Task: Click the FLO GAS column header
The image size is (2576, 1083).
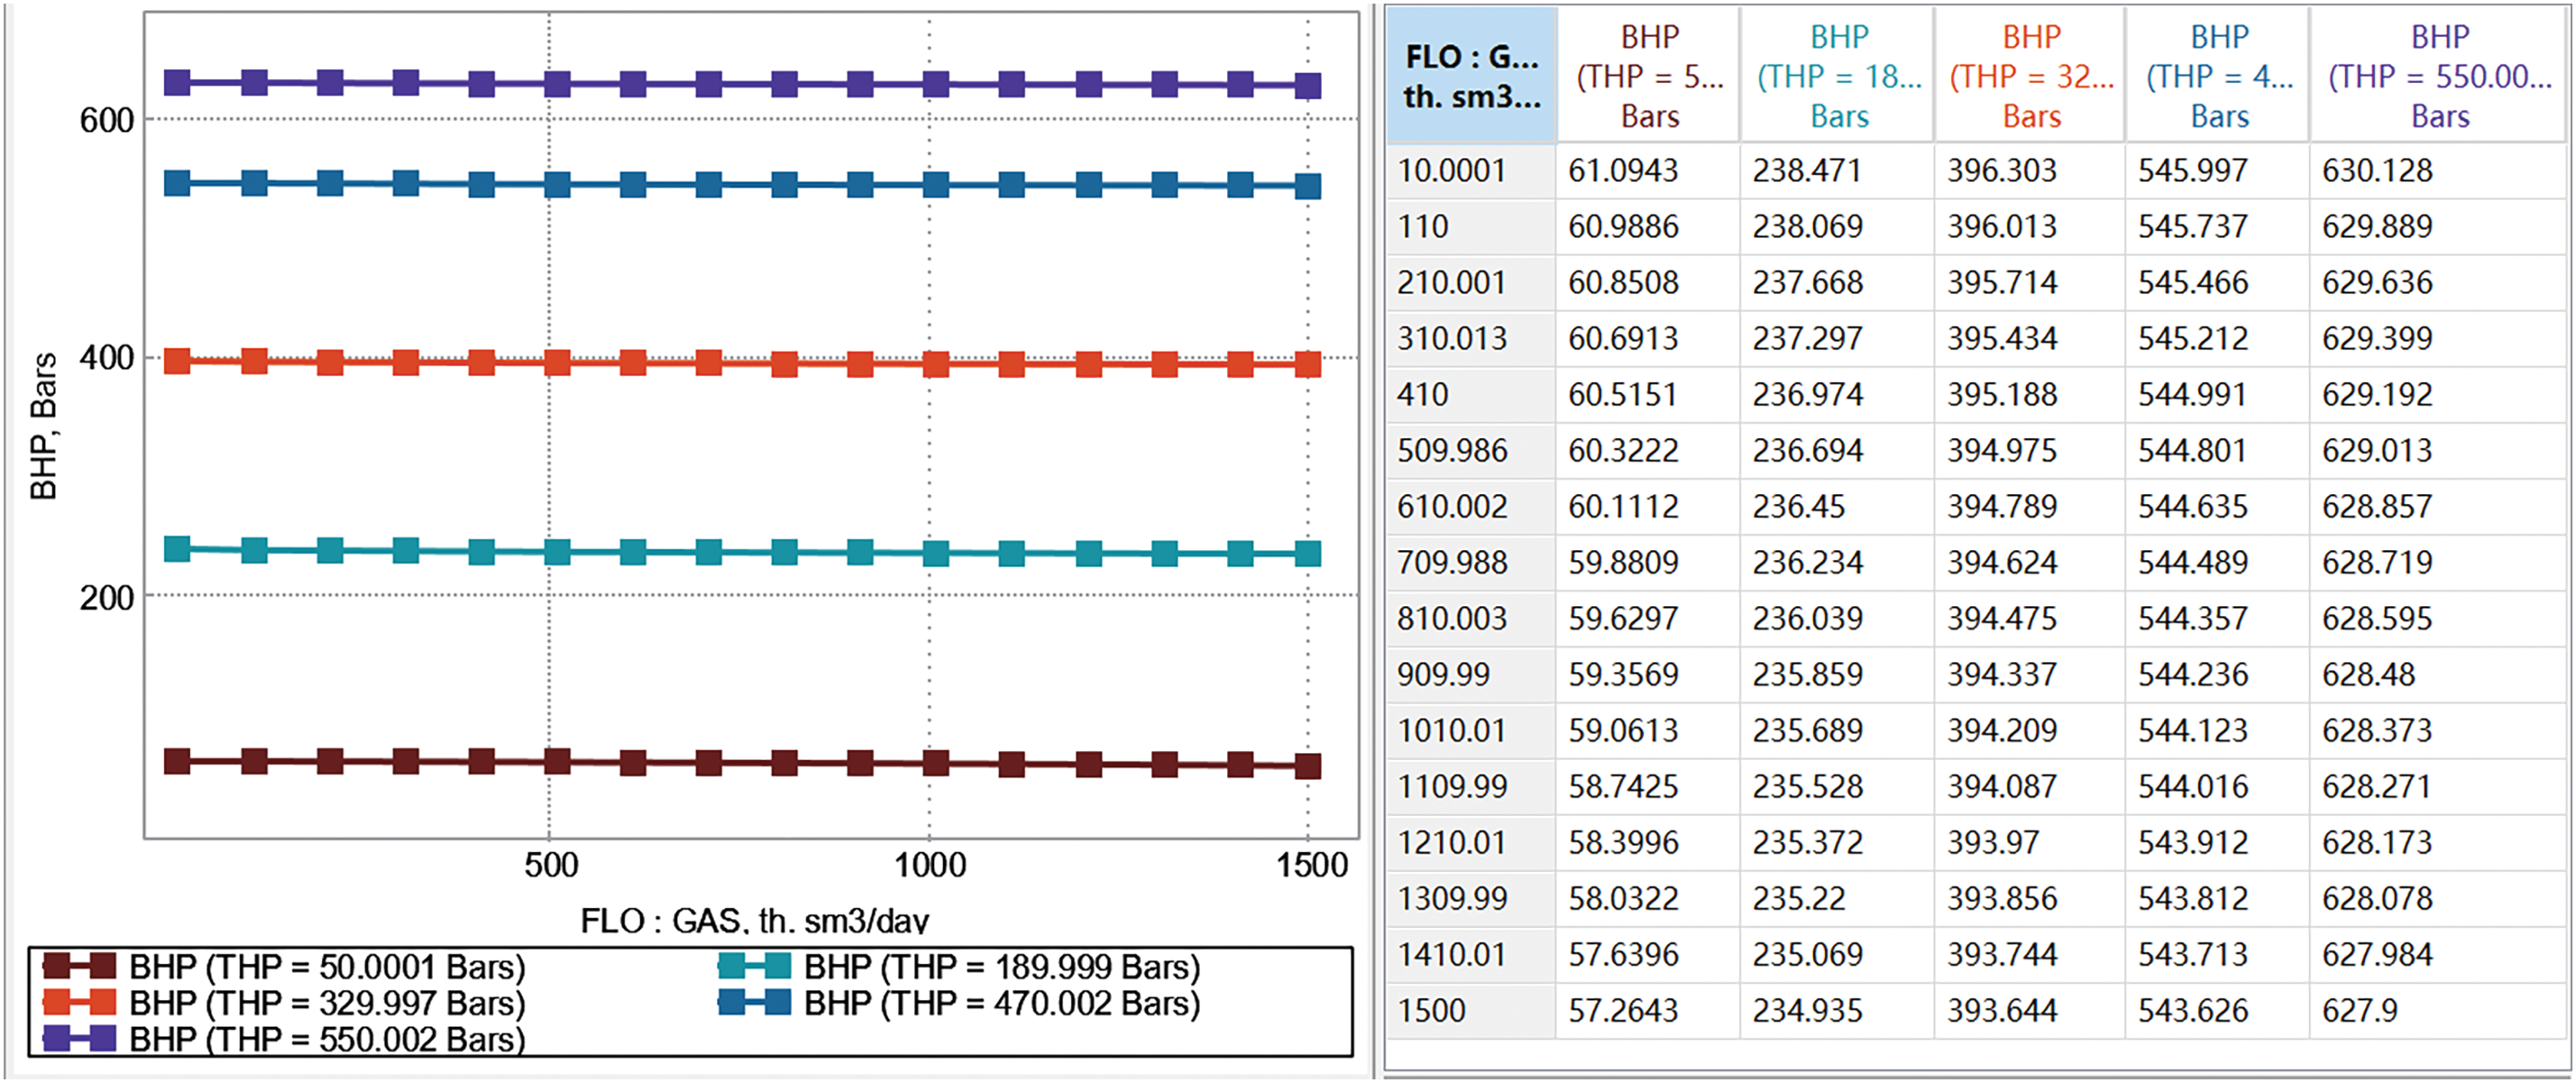Action: [x=1471, y=76]
